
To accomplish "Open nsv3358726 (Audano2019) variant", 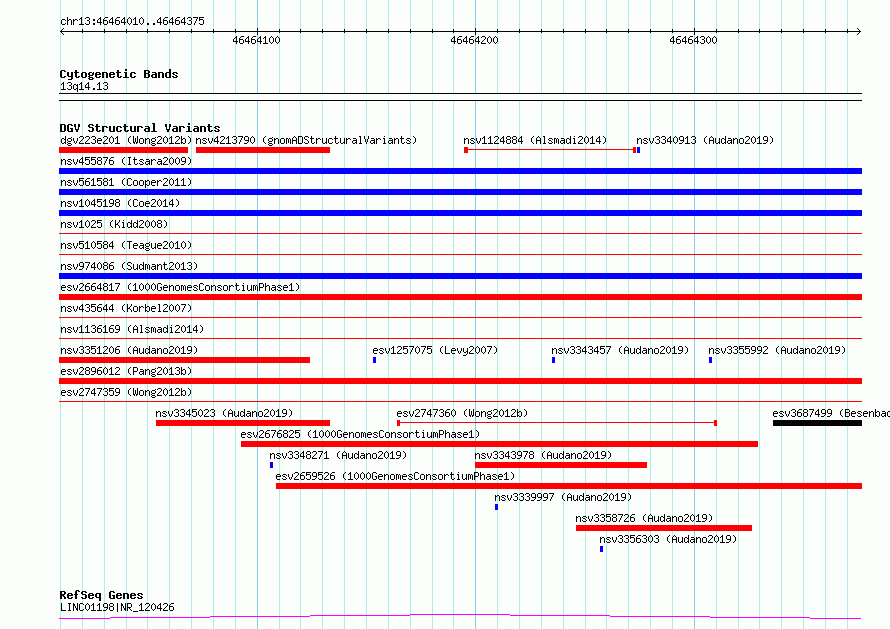I will pos(644,518).
